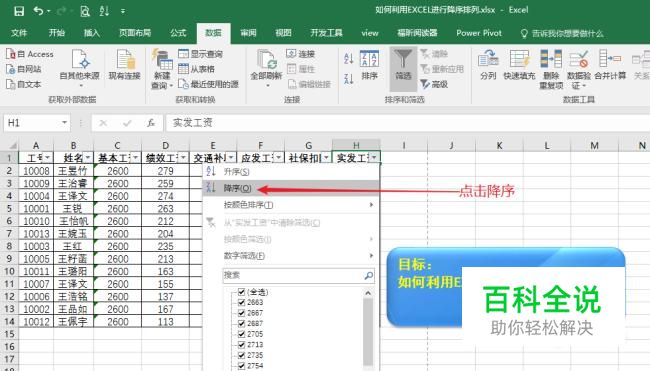Open the Name Box dropdown arrow
Screen dimensions: 650x371
coord(64,123)
